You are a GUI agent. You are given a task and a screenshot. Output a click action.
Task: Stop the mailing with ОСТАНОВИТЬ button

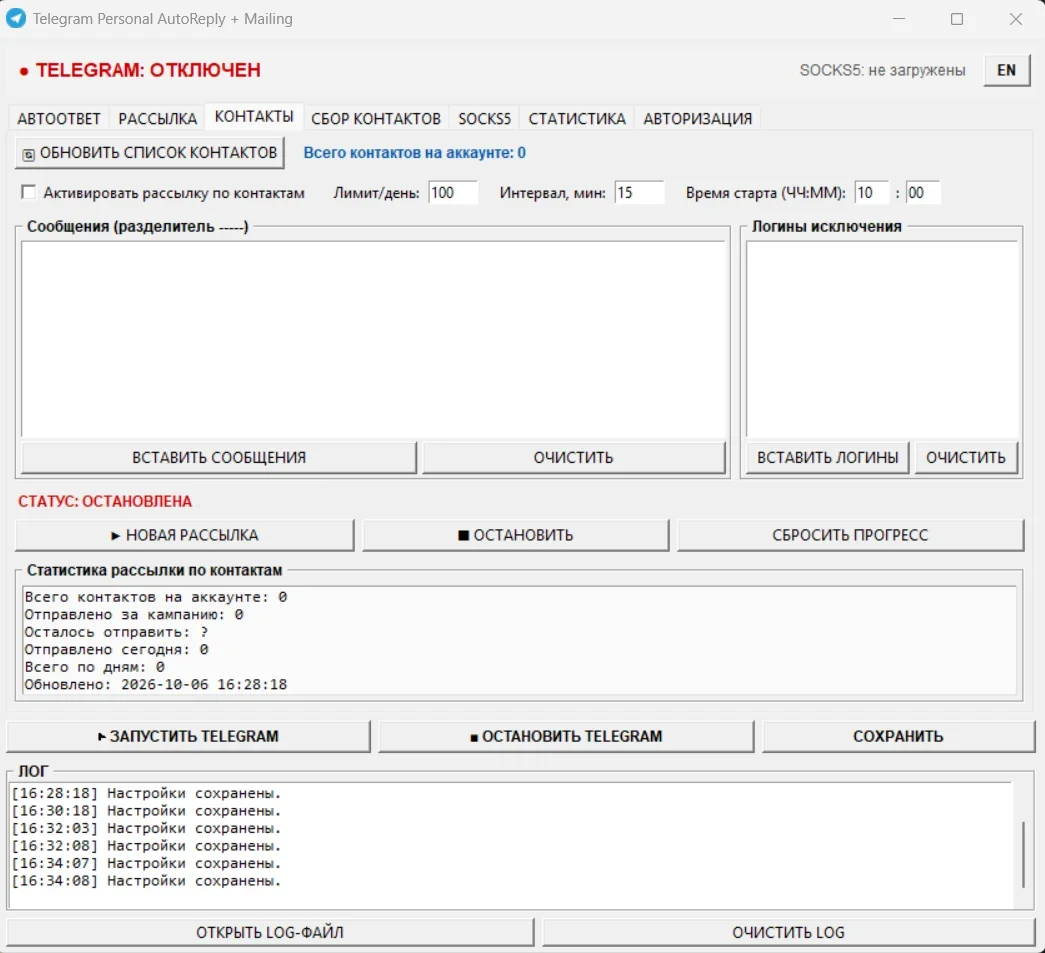[x=515, y=535]
